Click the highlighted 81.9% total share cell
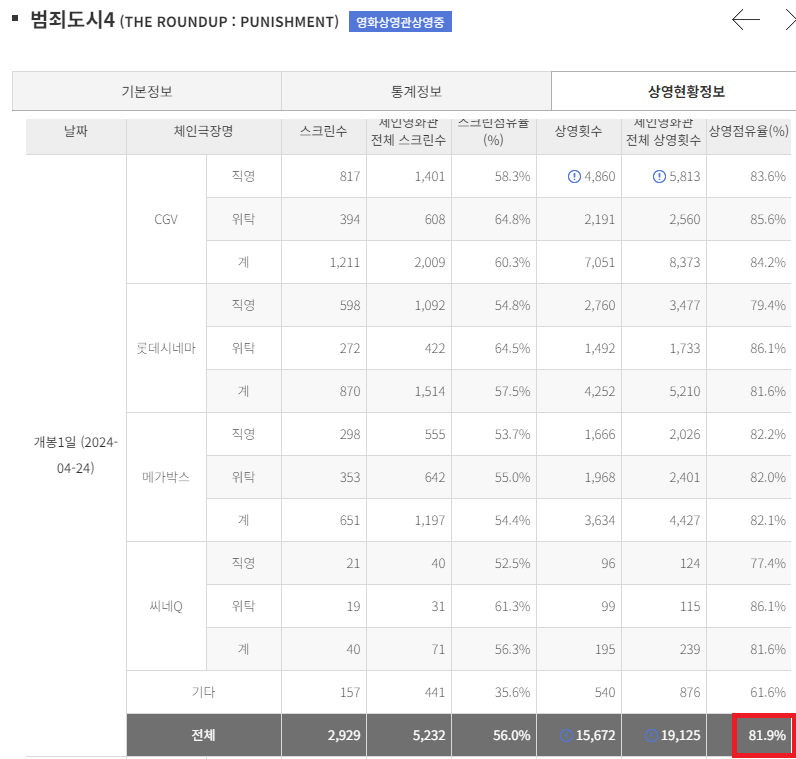The height and width of the screenshot is (759, 796). point(765,736)
